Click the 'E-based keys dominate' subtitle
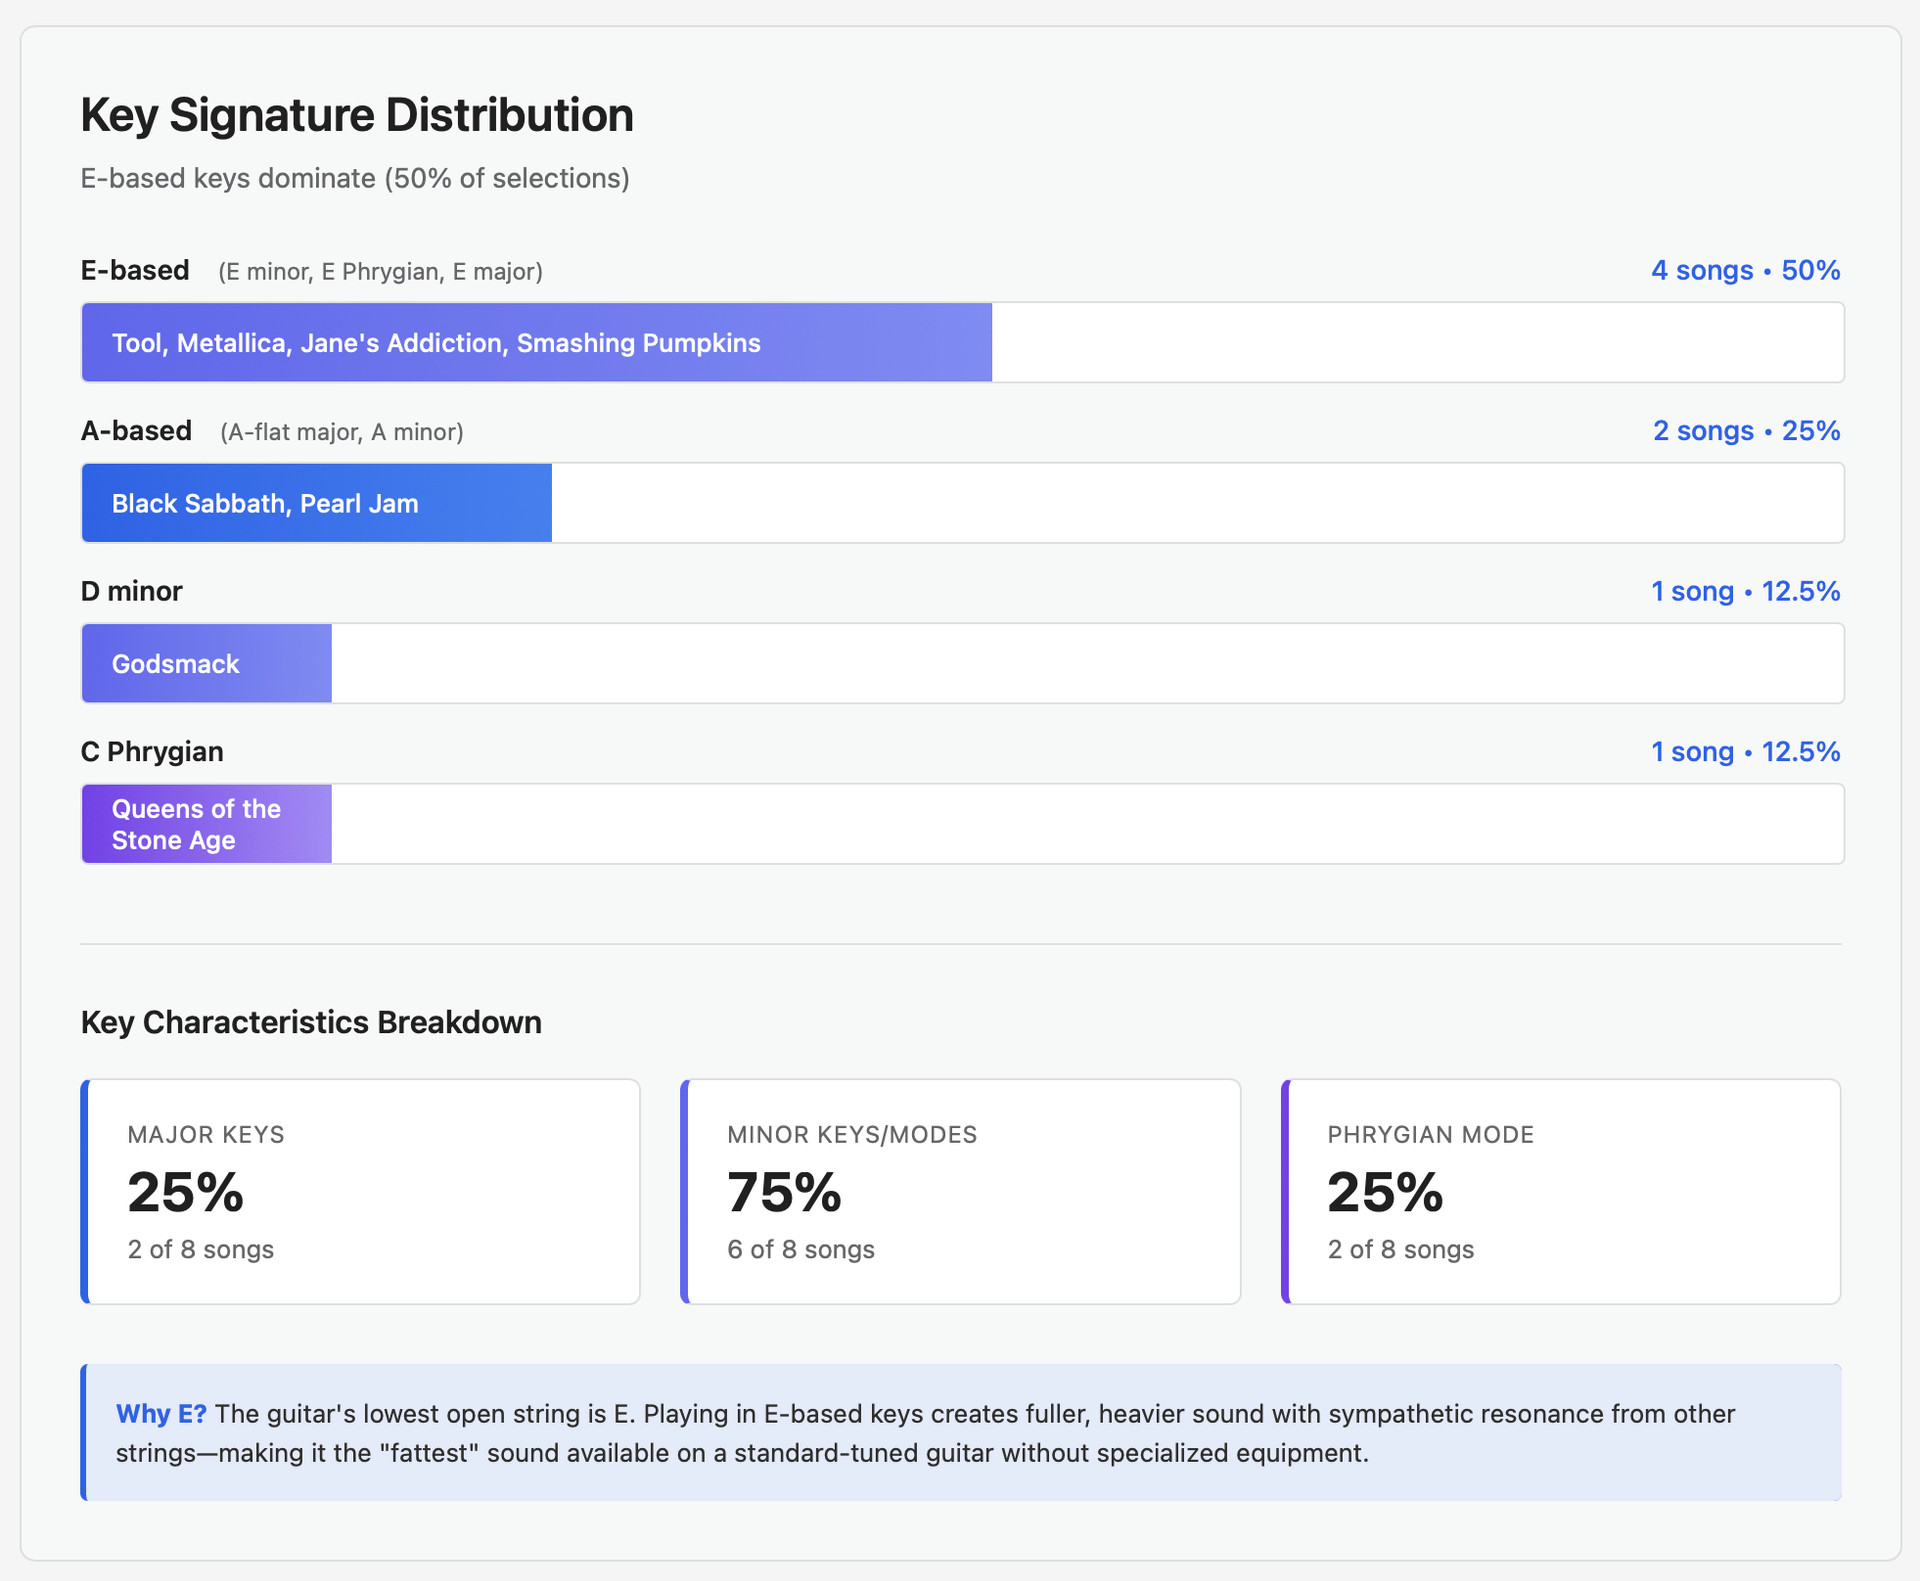The width and height of the screenshot is (1920, 1581). pos(355,179)
